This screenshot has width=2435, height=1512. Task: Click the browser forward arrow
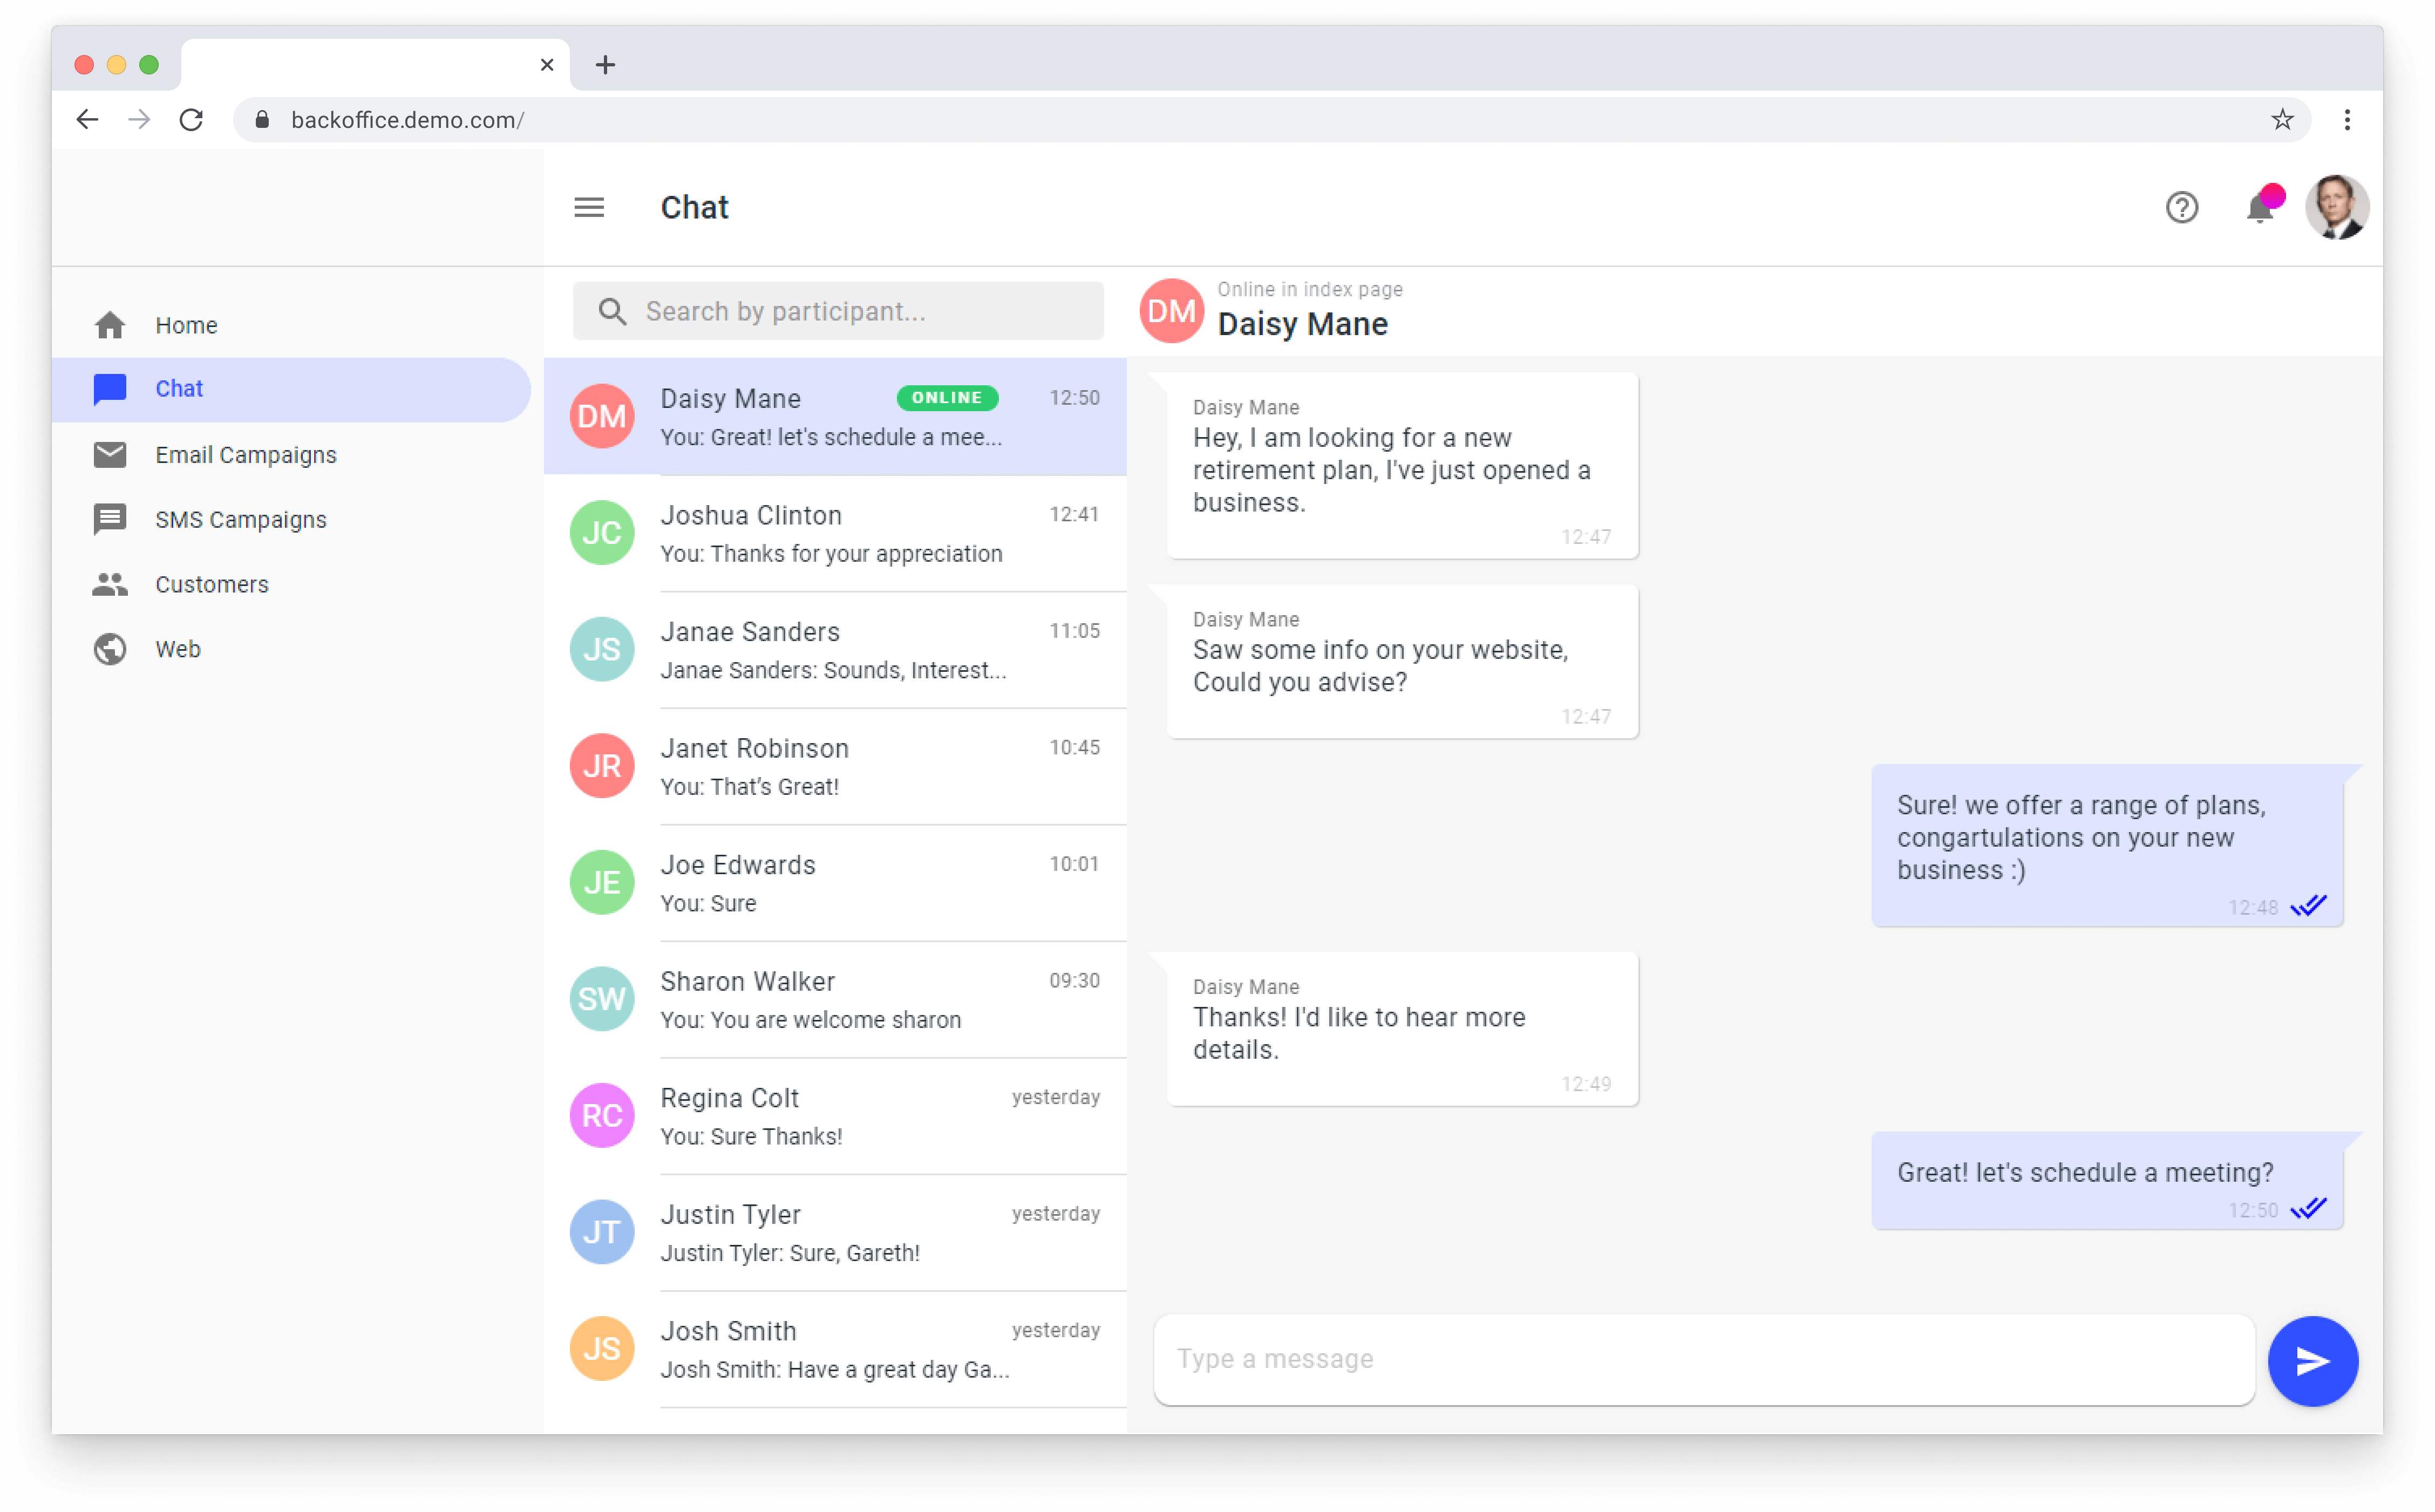pos(139,120)
